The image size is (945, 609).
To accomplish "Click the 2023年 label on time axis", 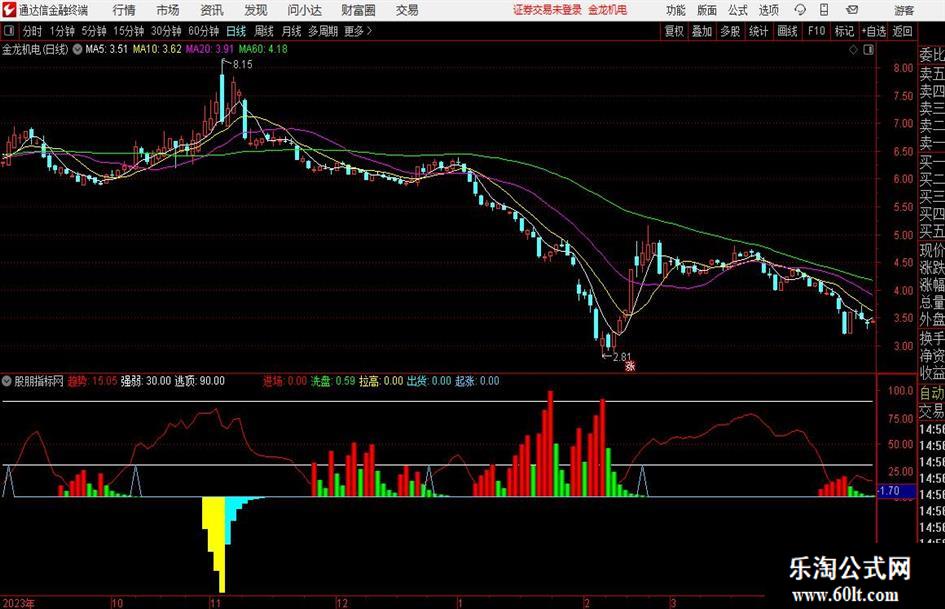I will pos(18,603).
